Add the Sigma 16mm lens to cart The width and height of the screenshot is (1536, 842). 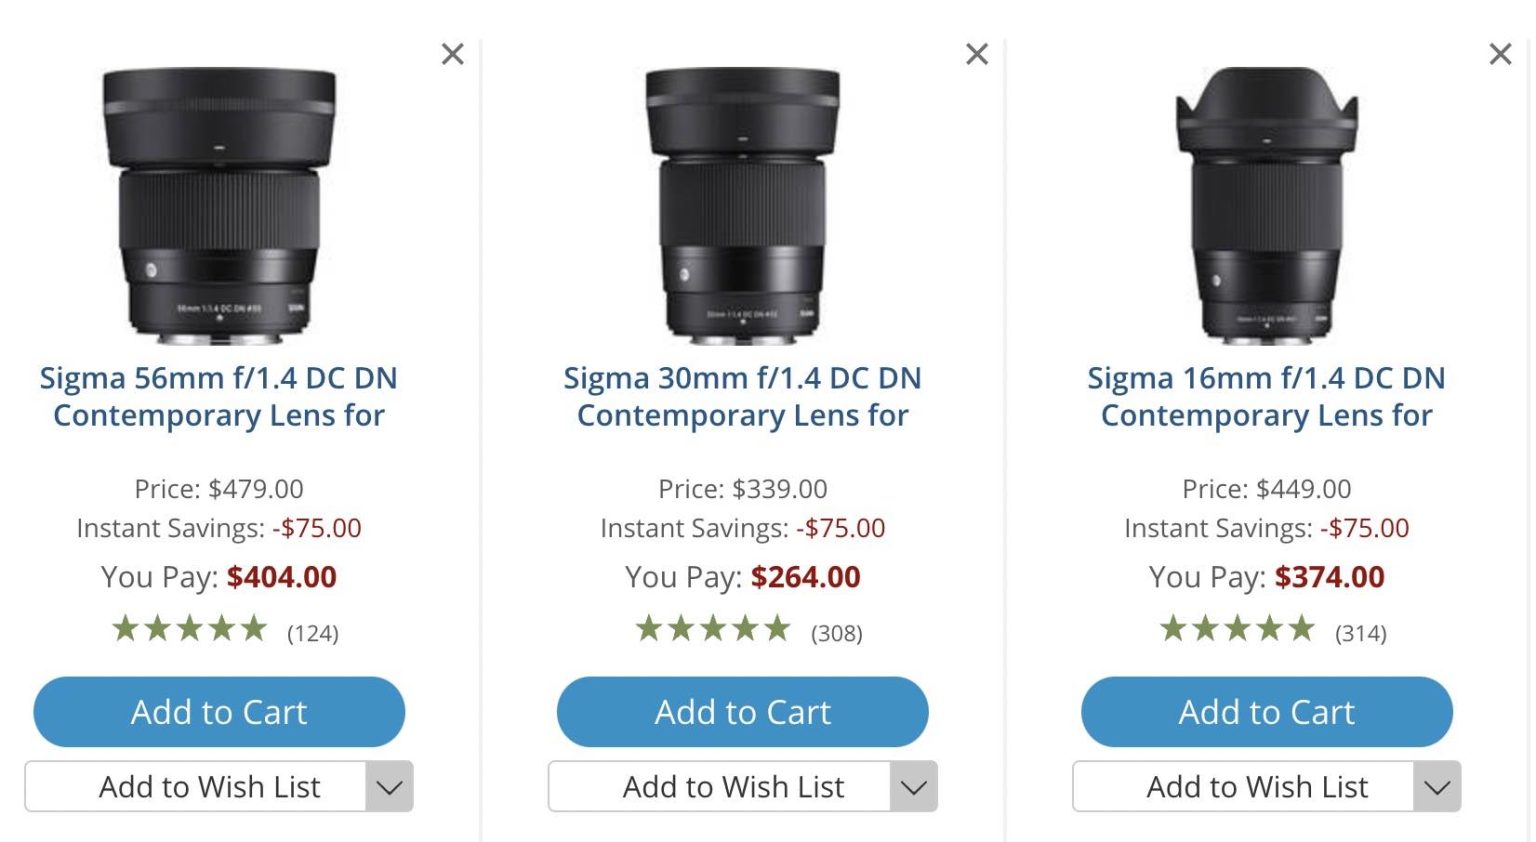coord(1266,712)
